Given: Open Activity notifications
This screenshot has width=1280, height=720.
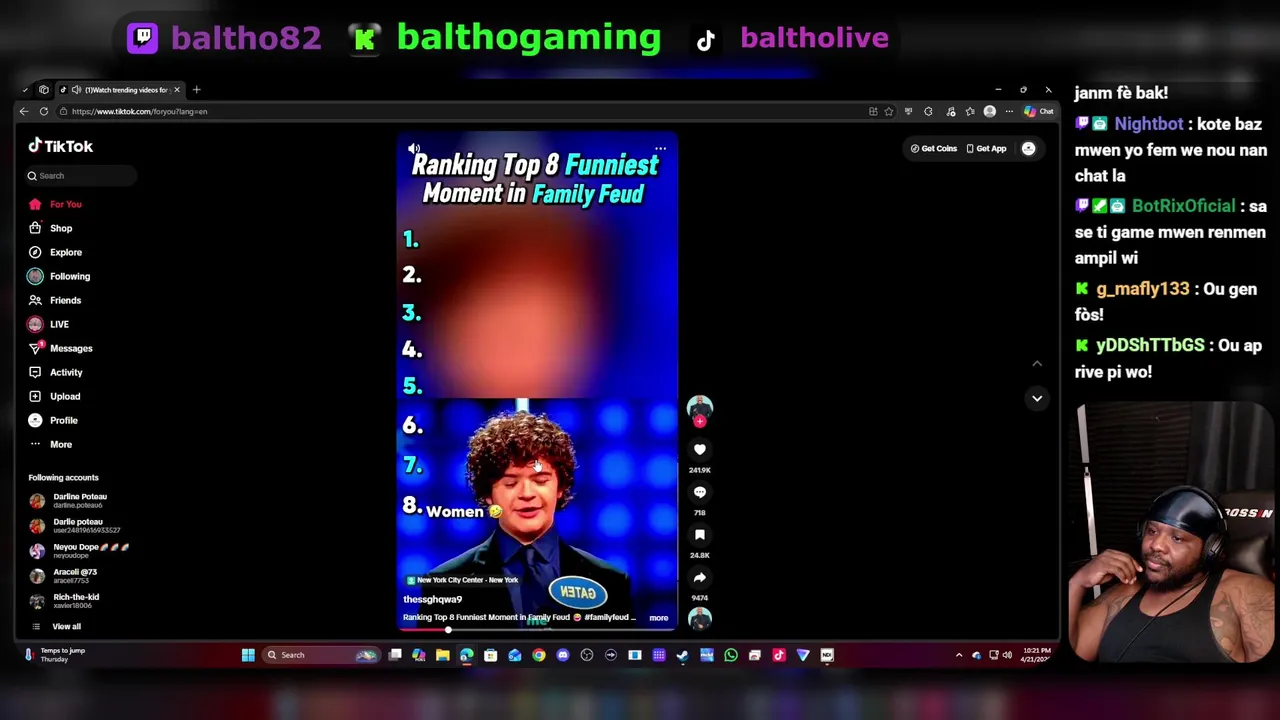Looking at the screenshot, I should tap(56, 372).
